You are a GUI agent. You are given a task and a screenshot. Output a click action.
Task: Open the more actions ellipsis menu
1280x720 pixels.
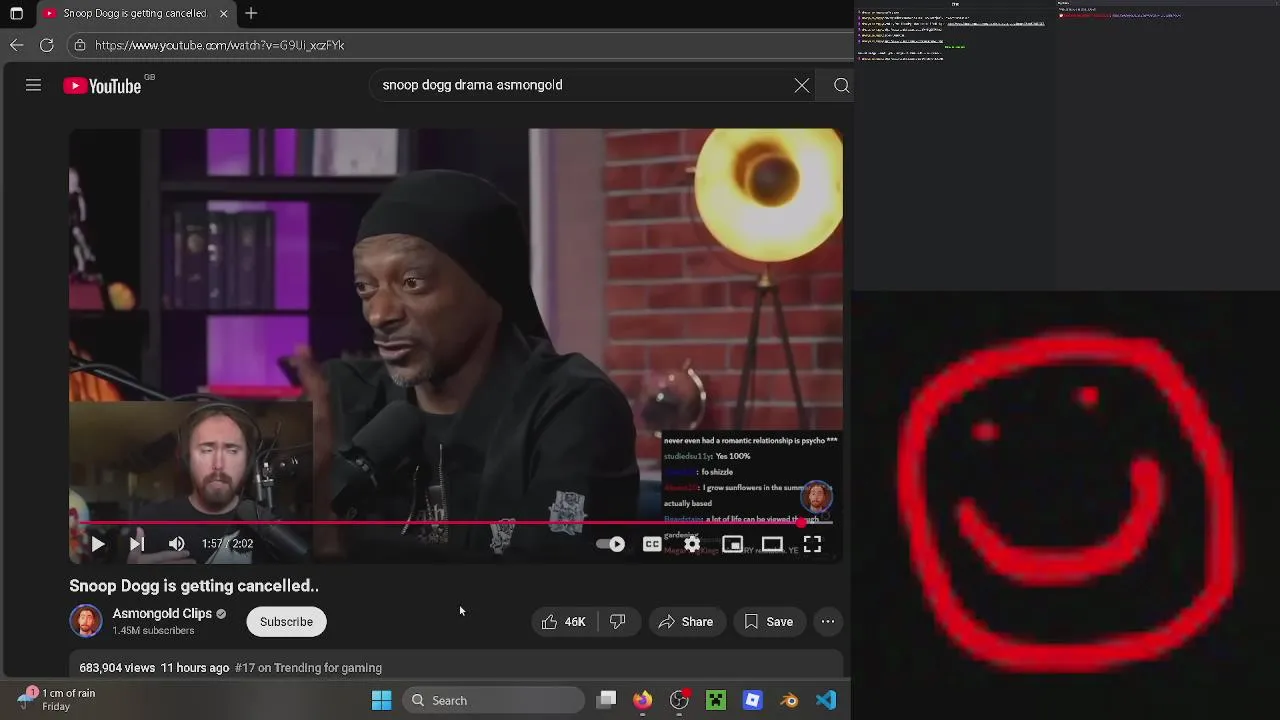(828, 622)
